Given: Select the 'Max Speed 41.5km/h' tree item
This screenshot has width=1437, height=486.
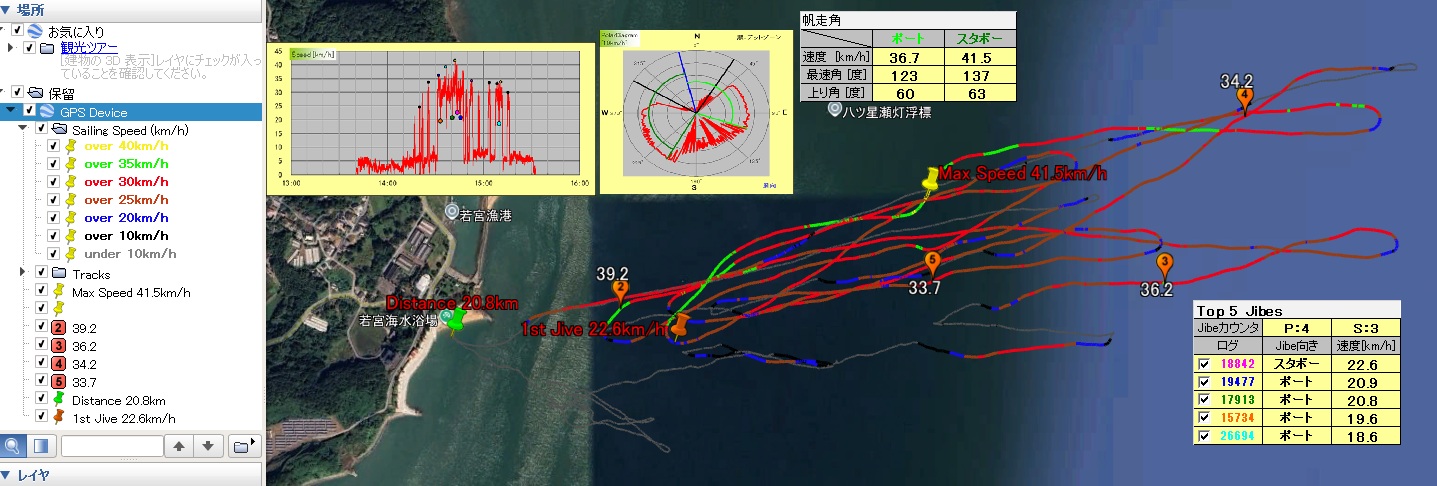Looking at the screenshot, I should point(130,293).
